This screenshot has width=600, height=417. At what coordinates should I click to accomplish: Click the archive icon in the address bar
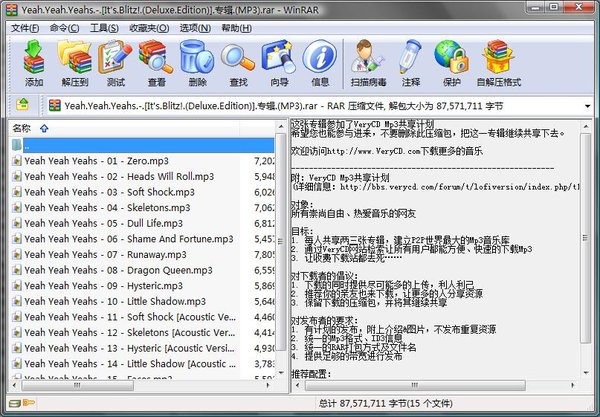55,106
